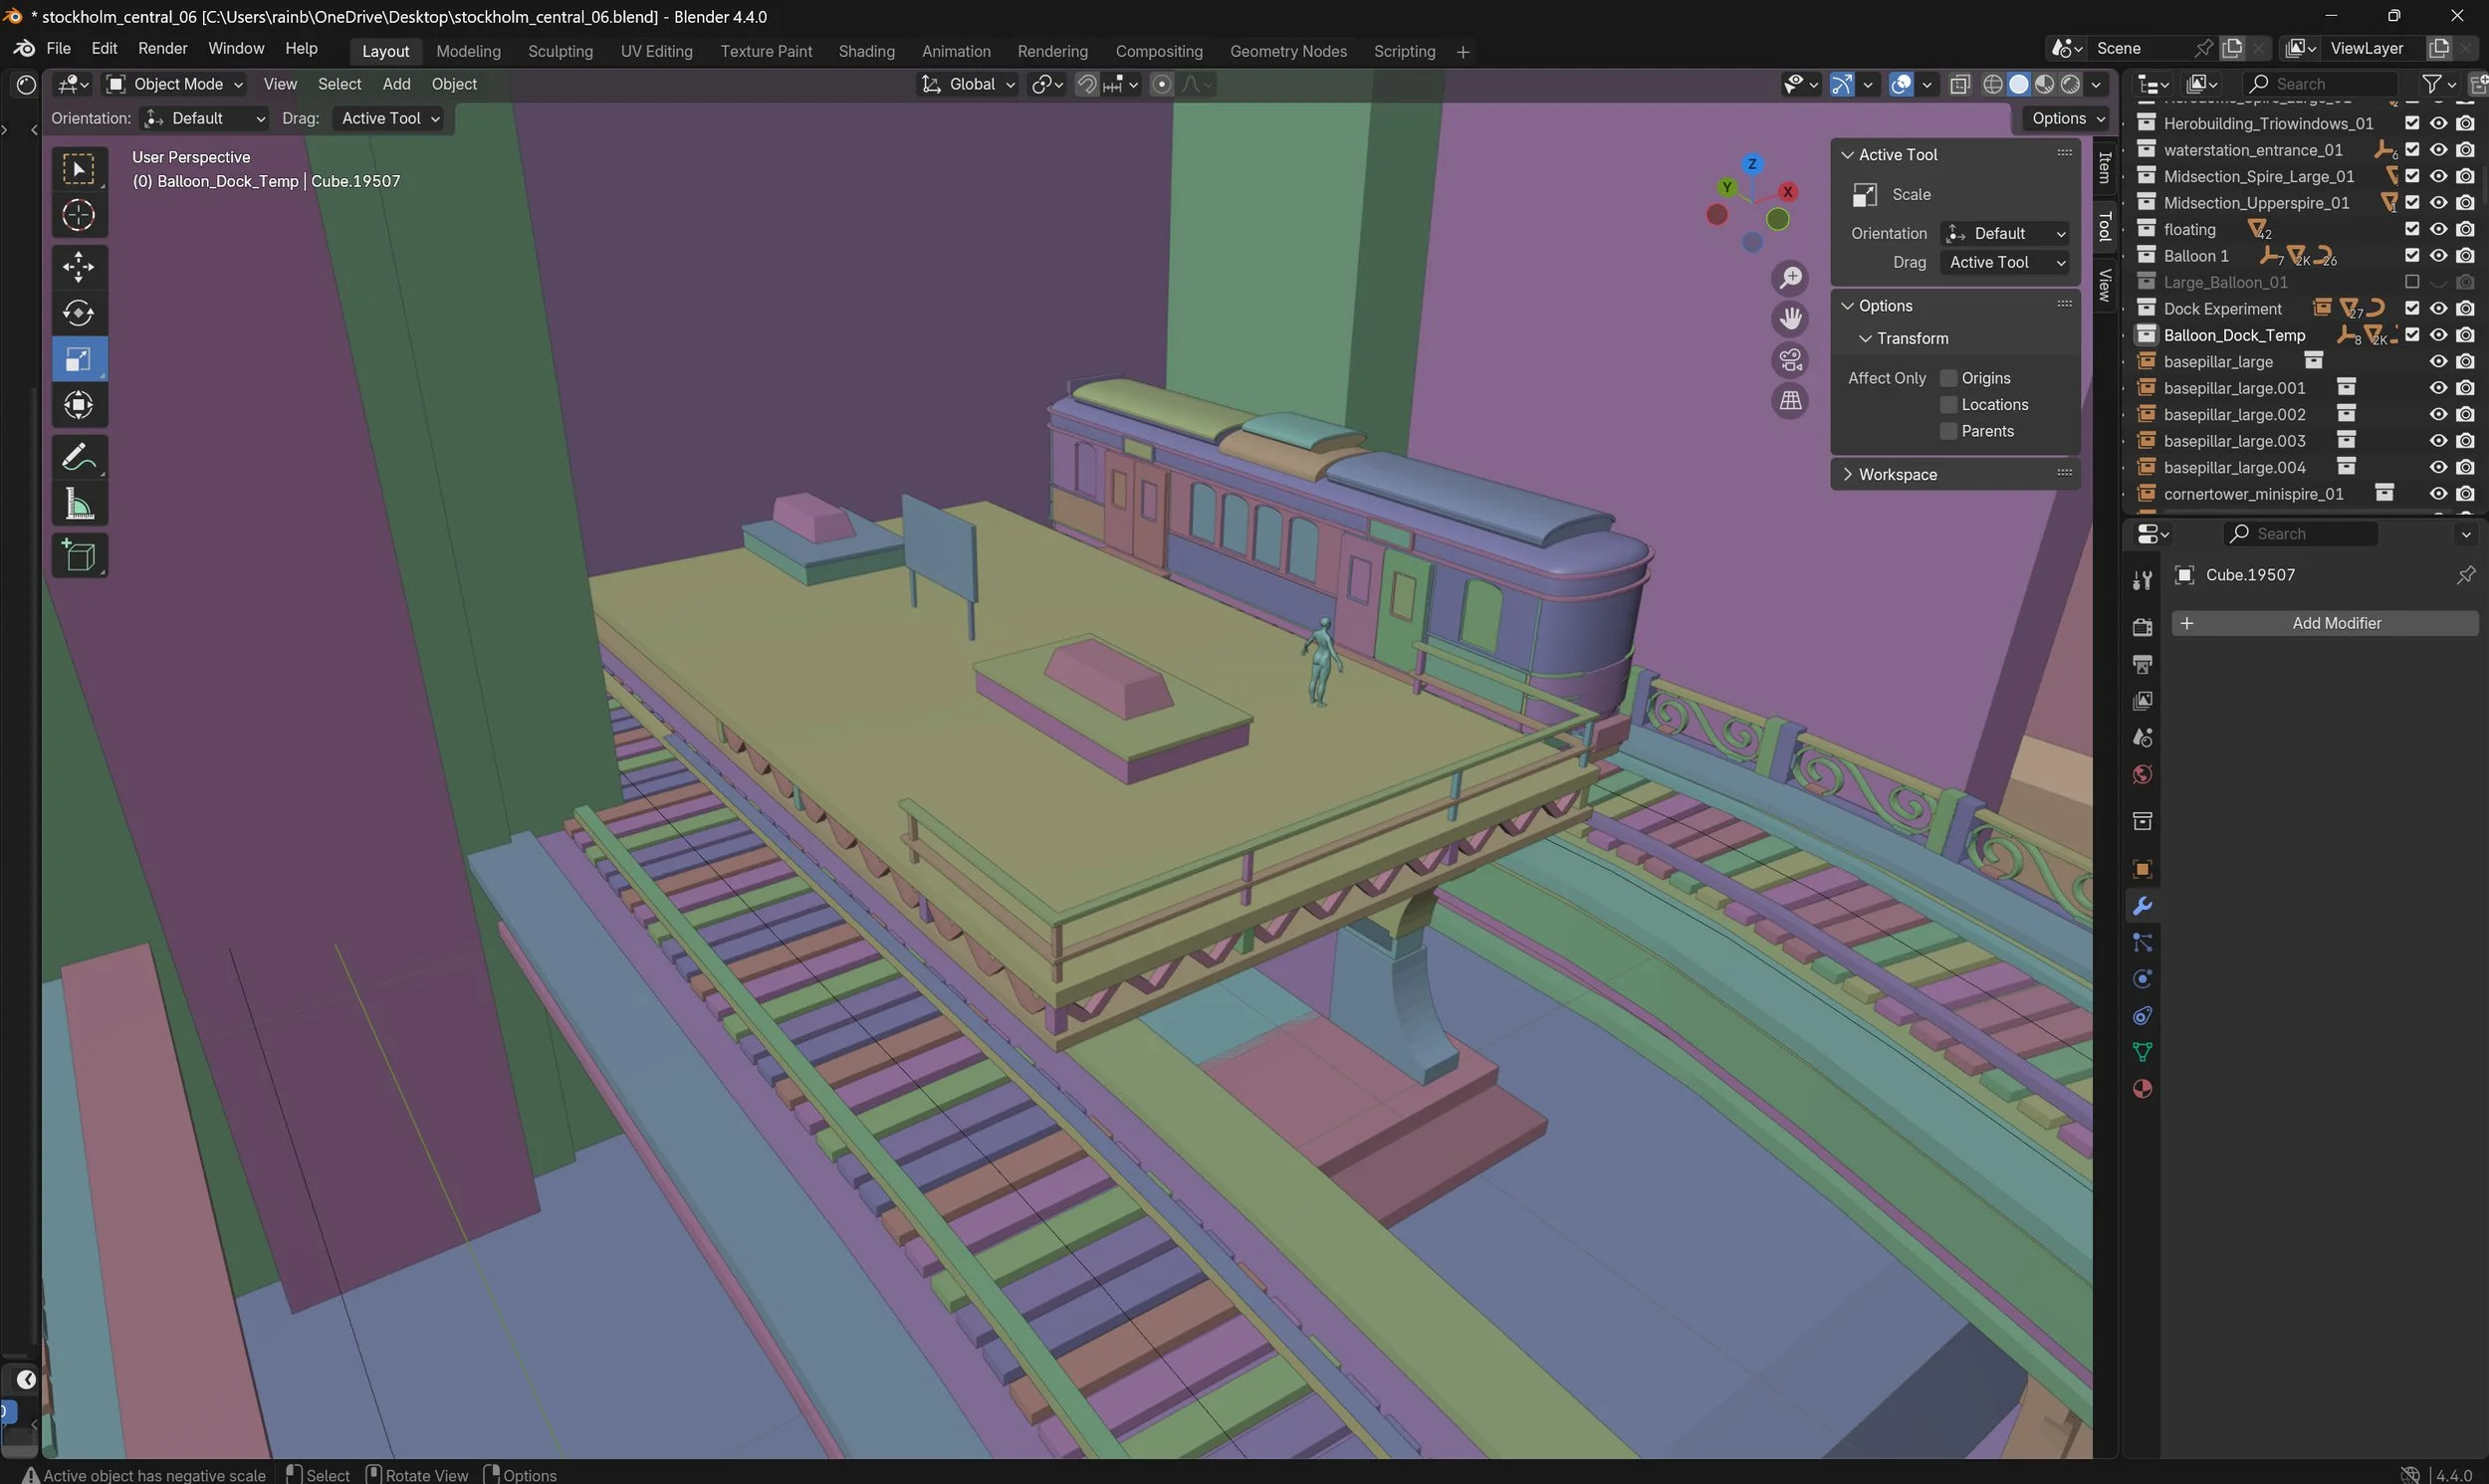Expand the Workspace panel in the sidebar
The width and height of the screenshot is (2489, 1484).
point(1896,473)
